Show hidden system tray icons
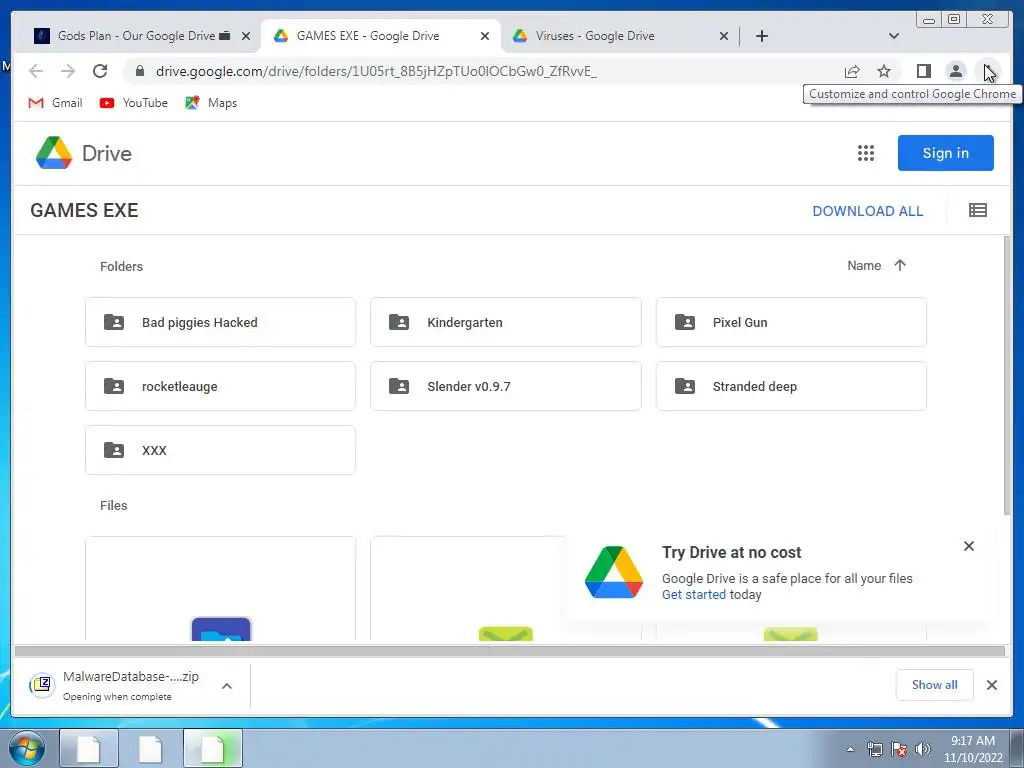Viewport: 1024px width, 768px height. pyautogui.click(x=850, y=749)
